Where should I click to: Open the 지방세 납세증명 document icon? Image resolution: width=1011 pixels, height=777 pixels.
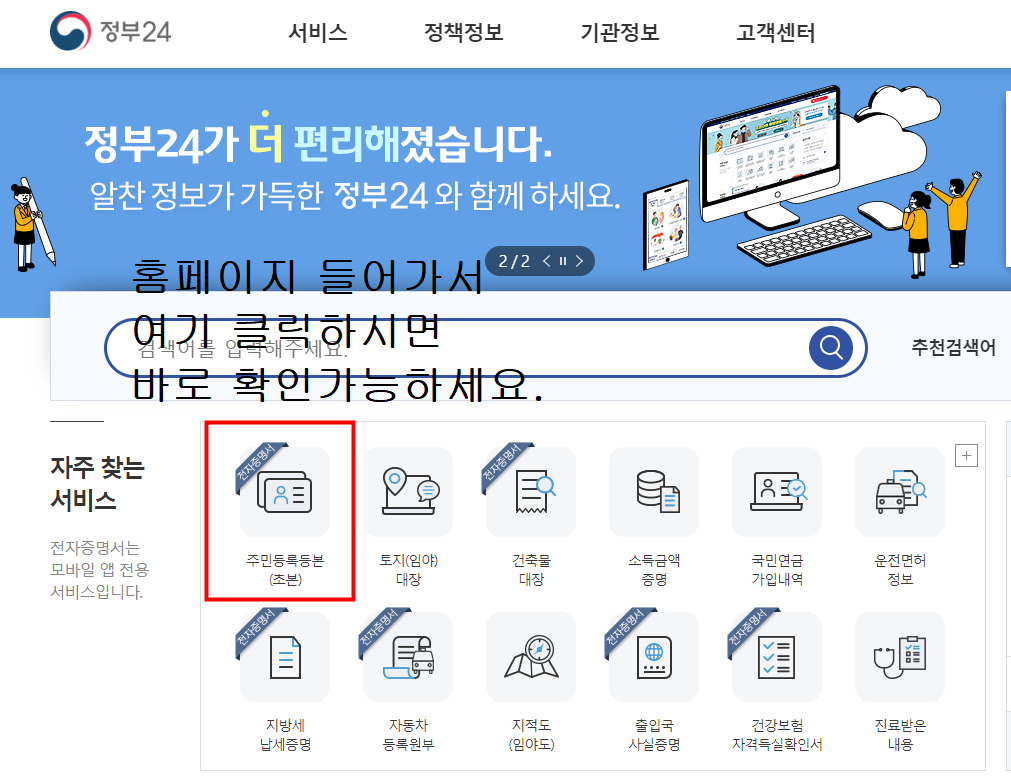pyautogui.click(x=285, y=657)
